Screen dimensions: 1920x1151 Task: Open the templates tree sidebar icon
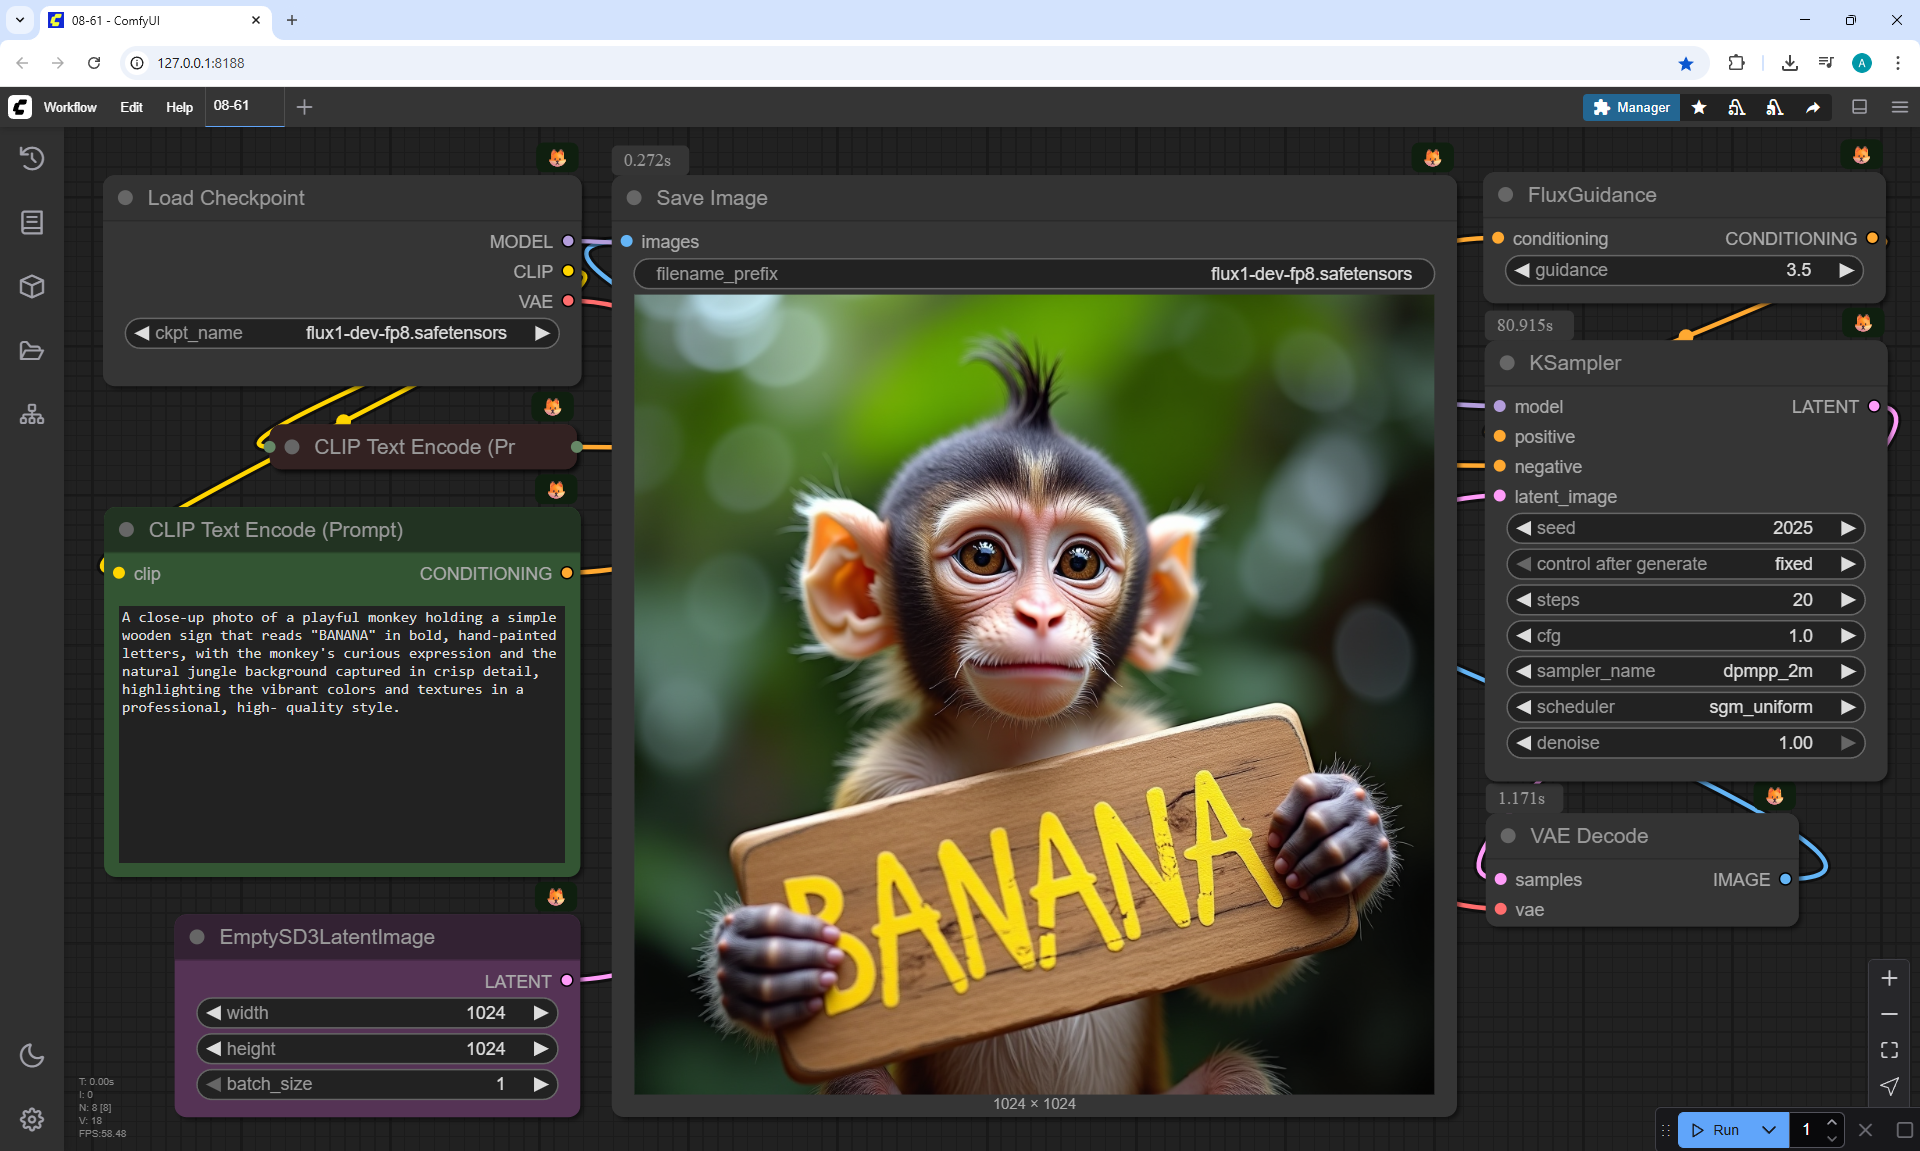(32, 414)
